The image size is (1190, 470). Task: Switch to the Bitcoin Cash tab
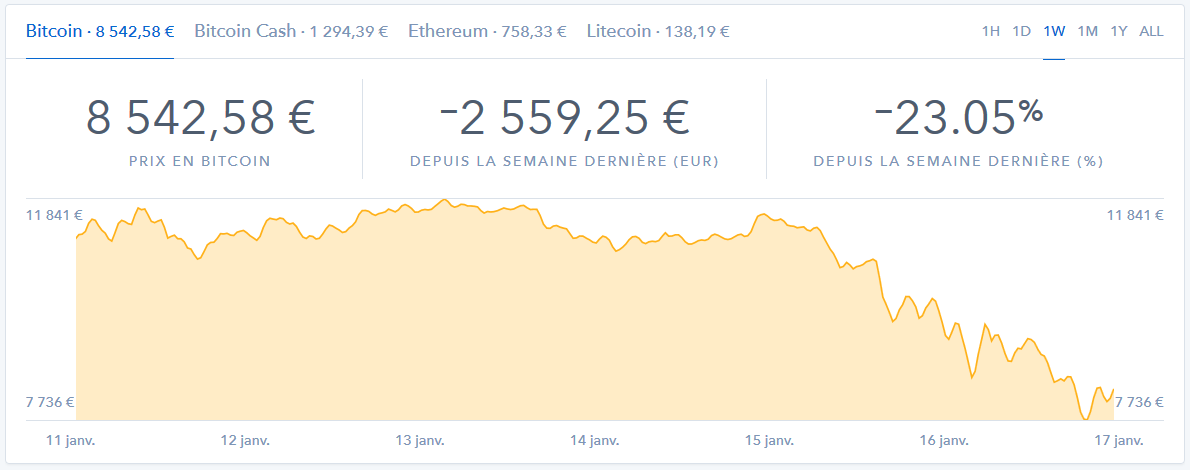[x=291, y=31]
